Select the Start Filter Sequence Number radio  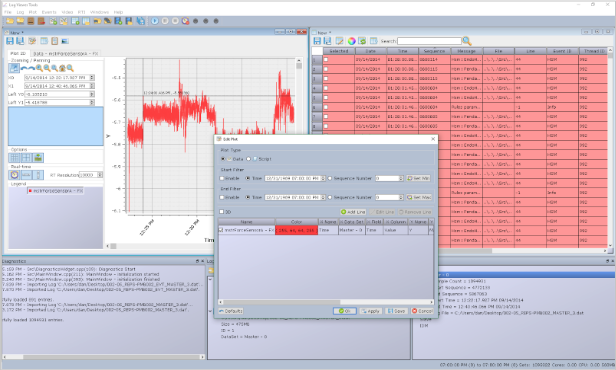click(x=330, y=178)
